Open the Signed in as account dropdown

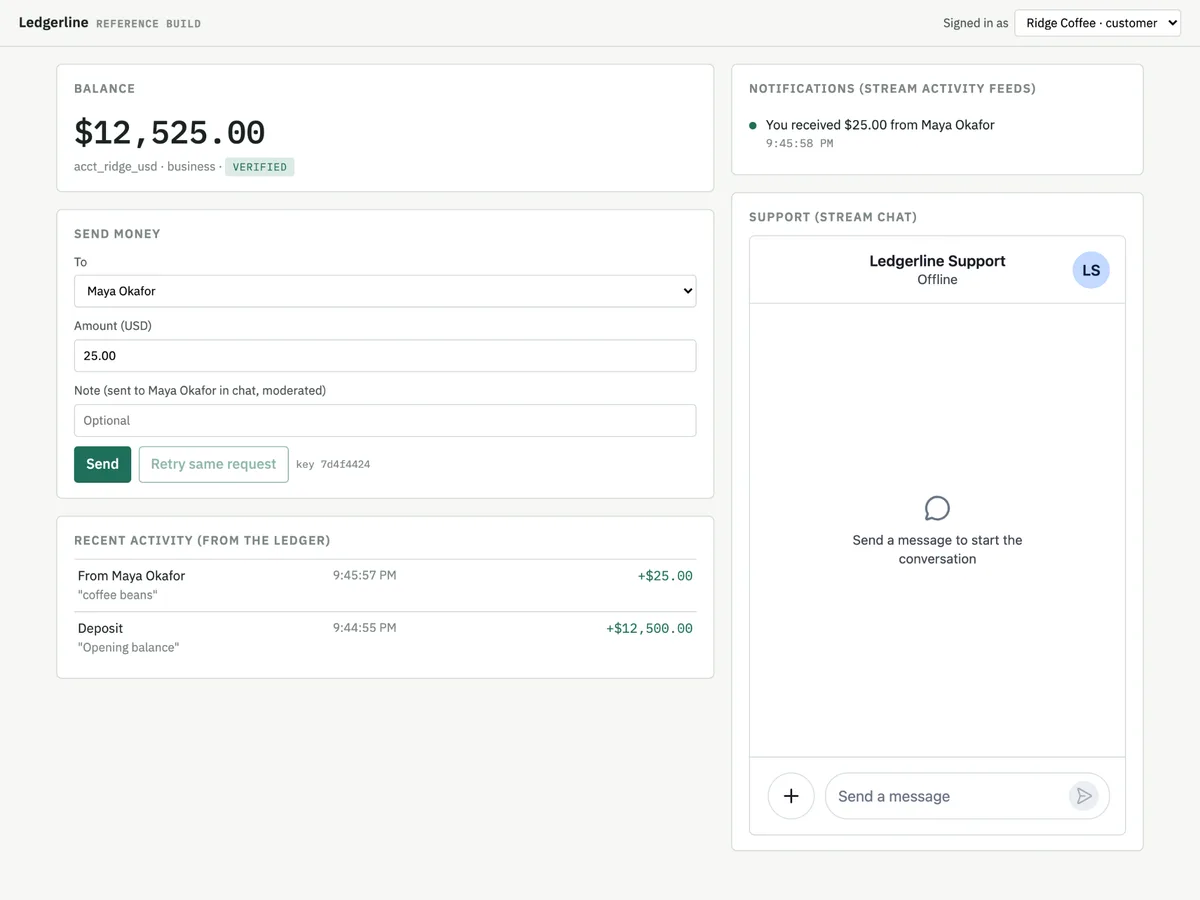[1098, 23]
